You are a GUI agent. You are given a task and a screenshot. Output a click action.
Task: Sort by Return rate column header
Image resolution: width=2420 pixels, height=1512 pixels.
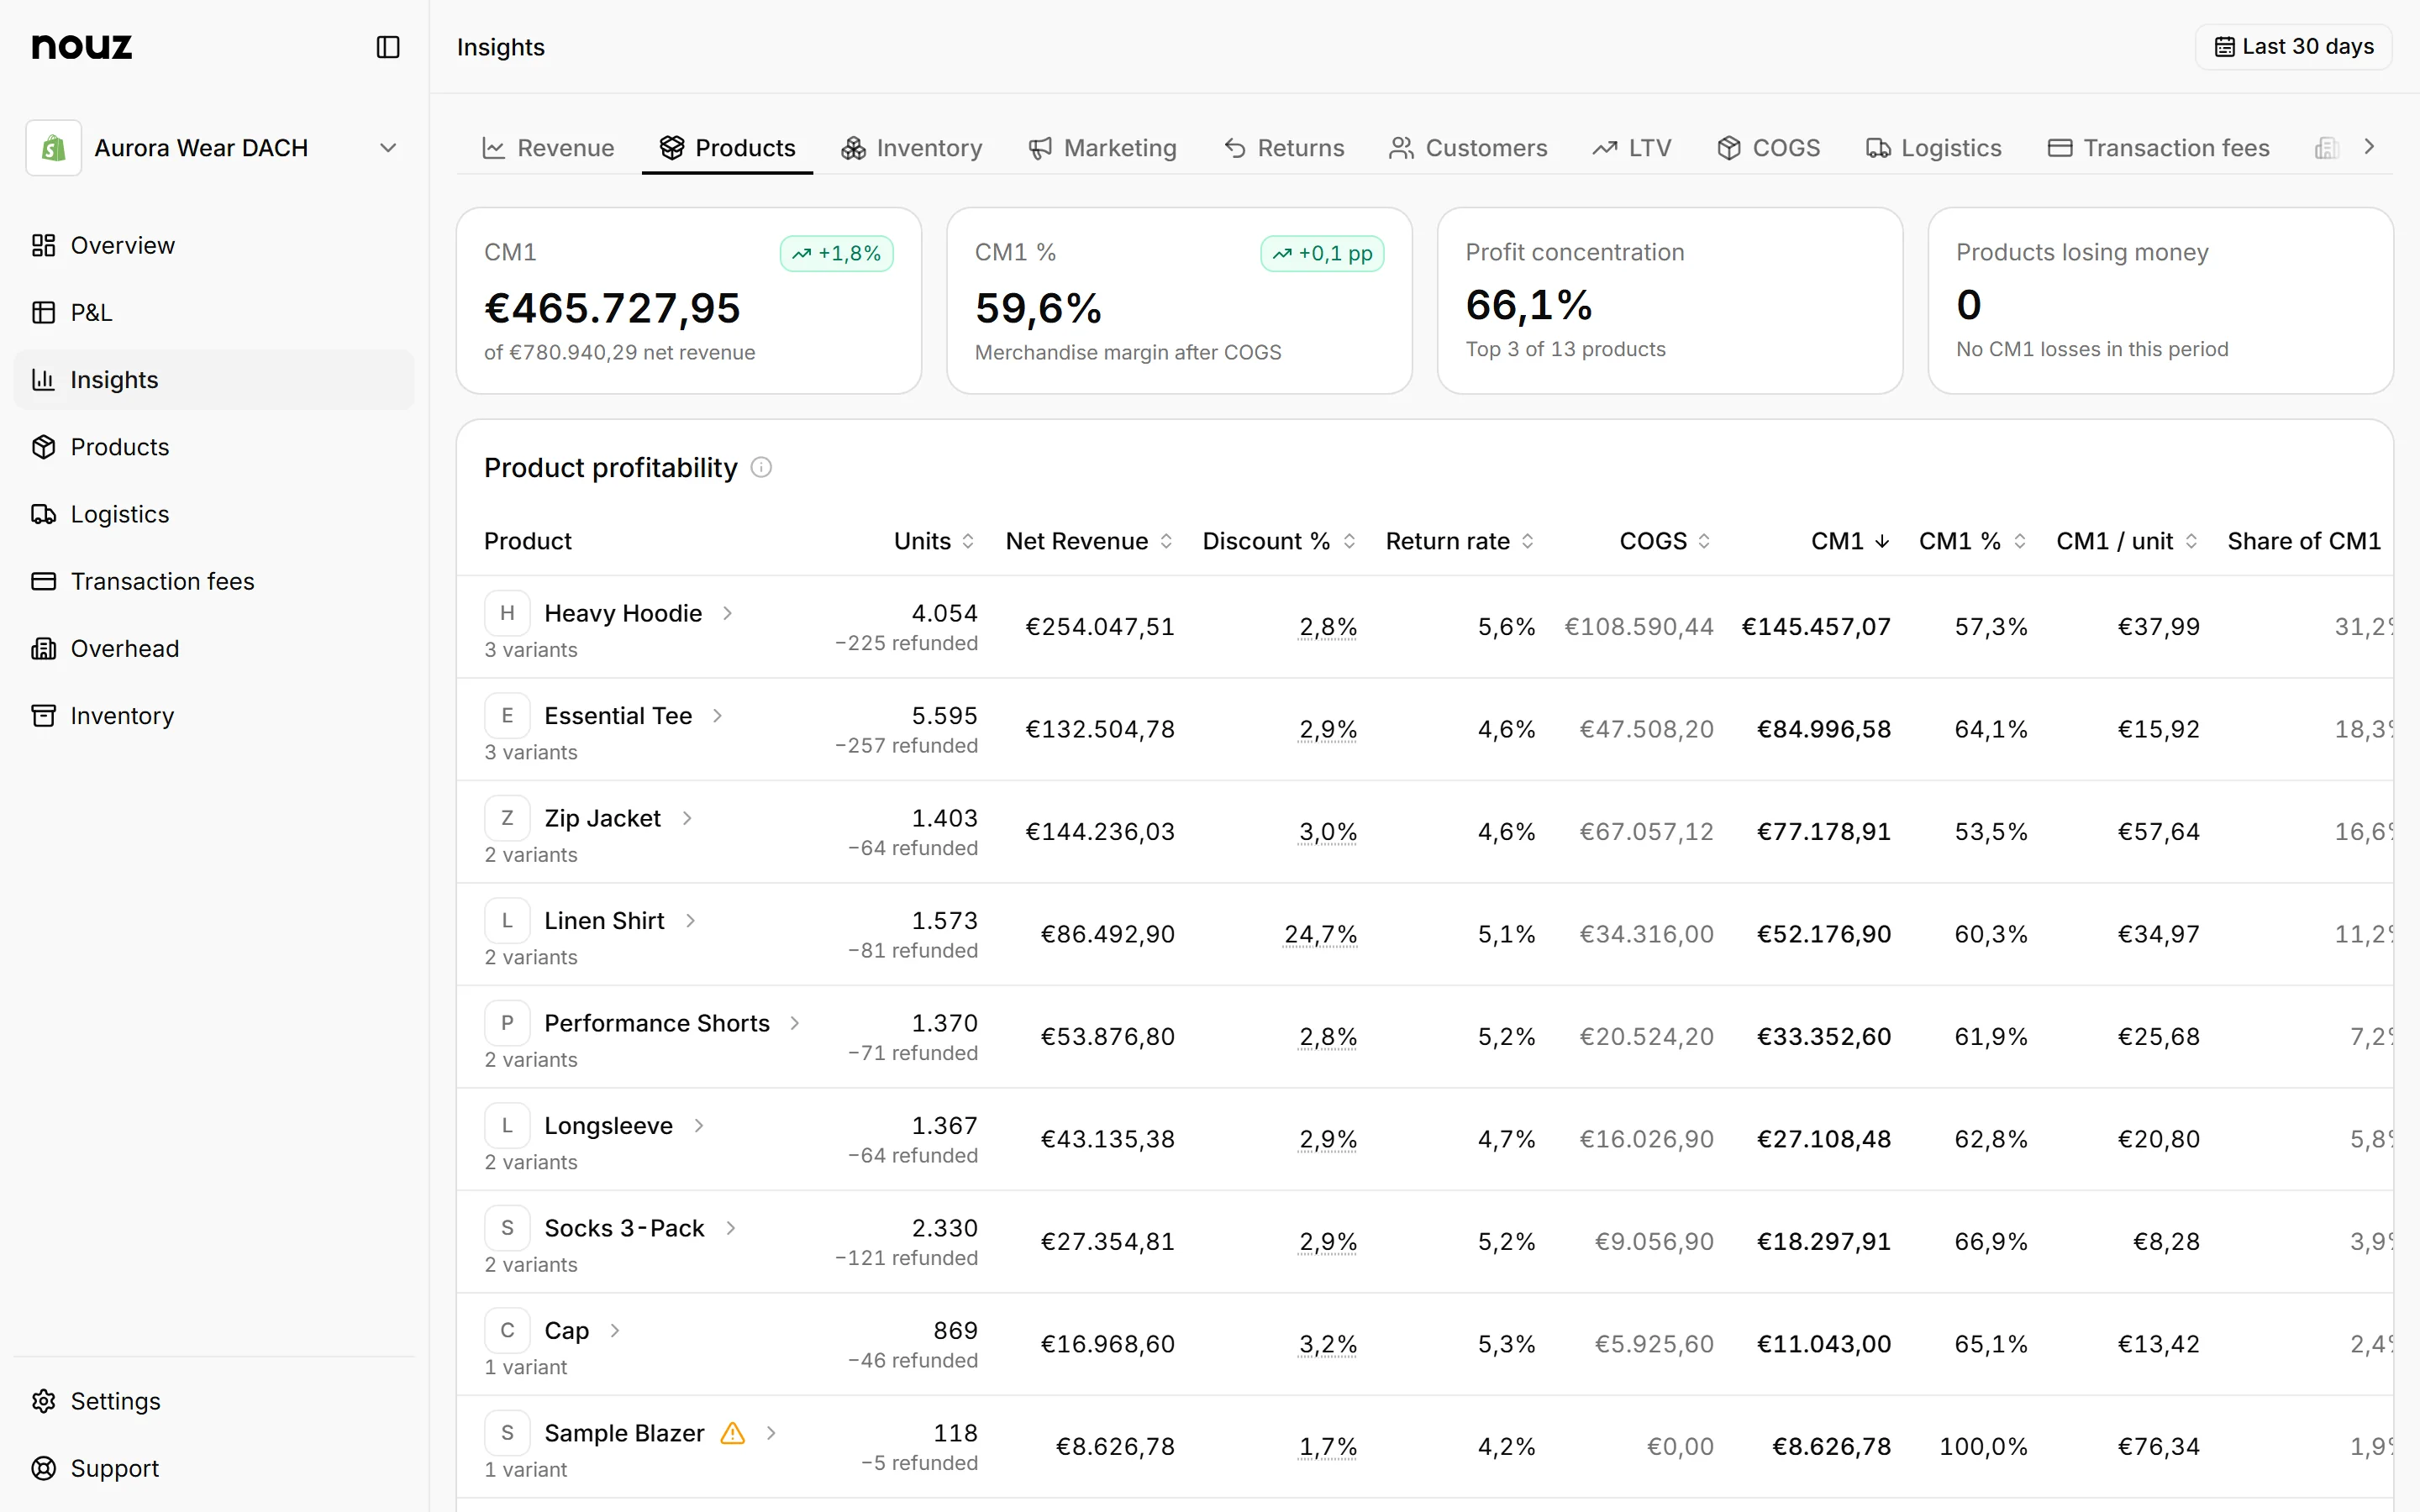pyautogui.click(x=1460, y=541)
